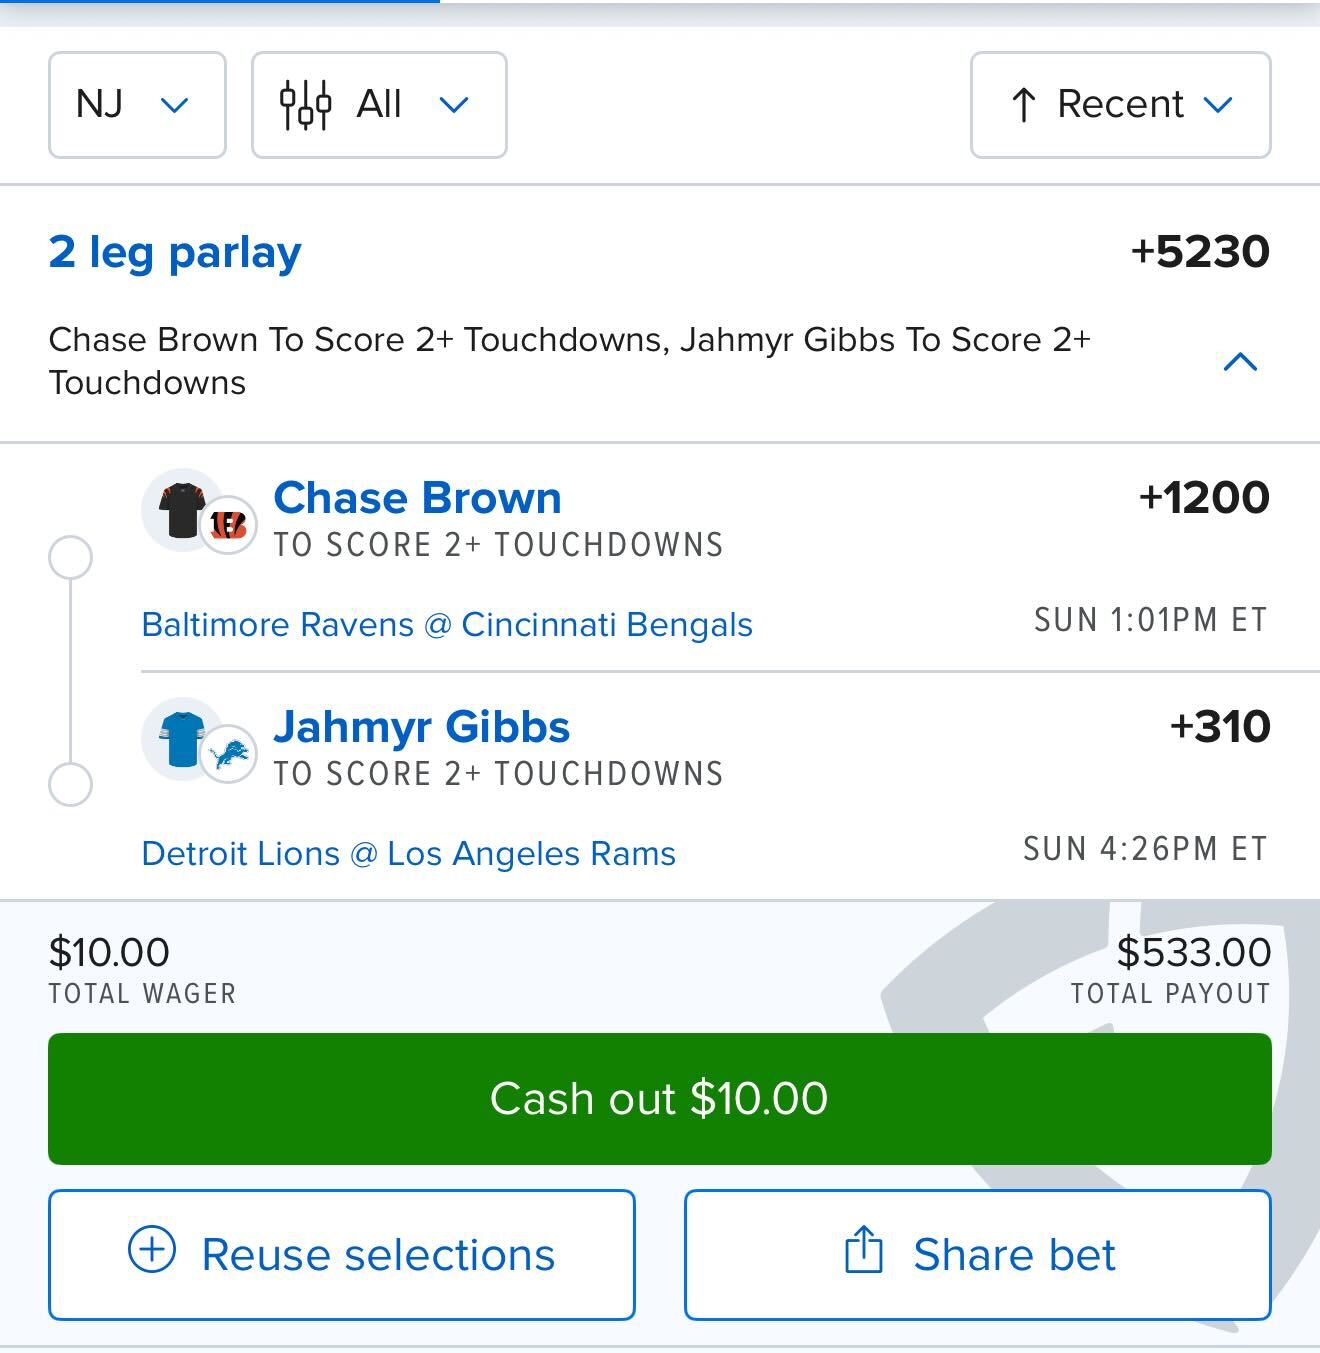Collapse the parlay details chevron
Screen dimensions: 1320x1353
(x=1240, y=362)
